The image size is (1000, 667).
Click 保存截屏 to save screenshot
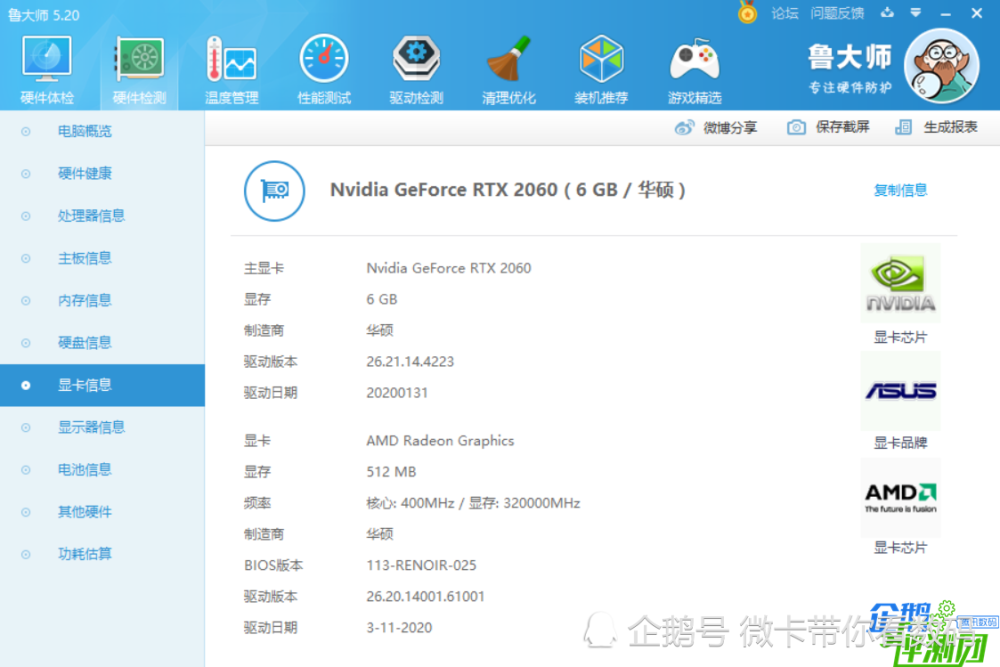(828, 127)
